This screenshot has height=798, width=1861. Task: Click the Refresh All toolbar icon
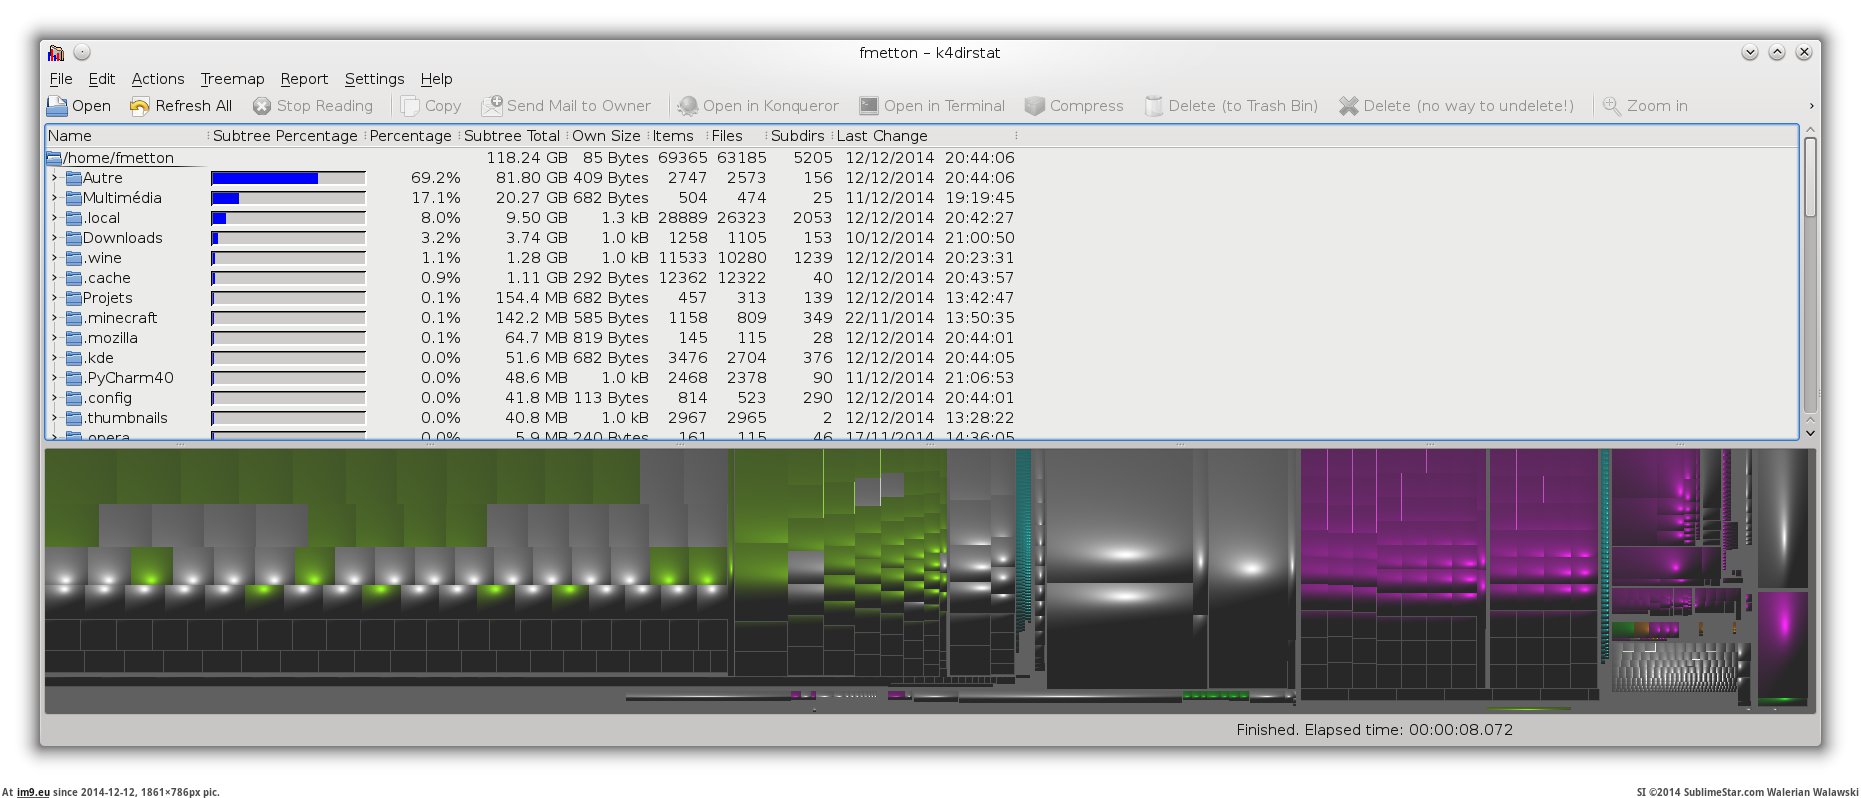tap(140, 106)
